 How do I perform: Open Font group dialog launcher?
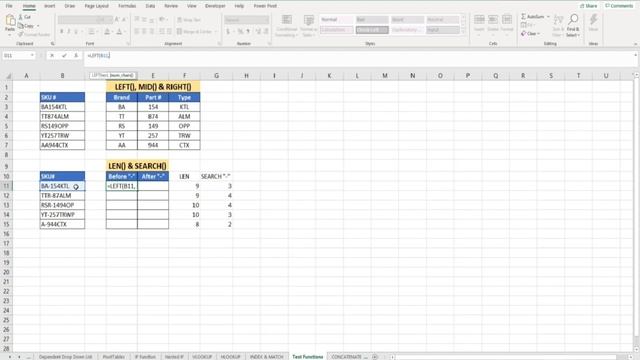coord(128,44)
